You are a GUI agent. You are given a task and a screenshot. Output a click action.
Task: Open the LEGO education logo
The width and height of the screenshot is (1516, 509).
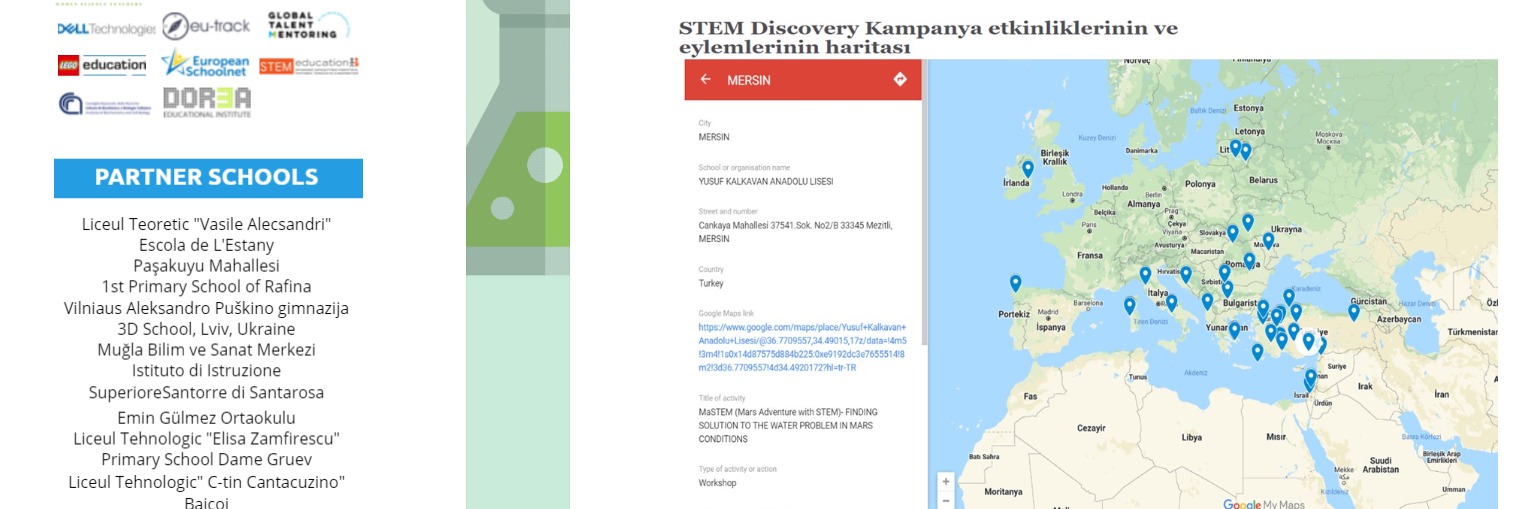coord(102,65)
